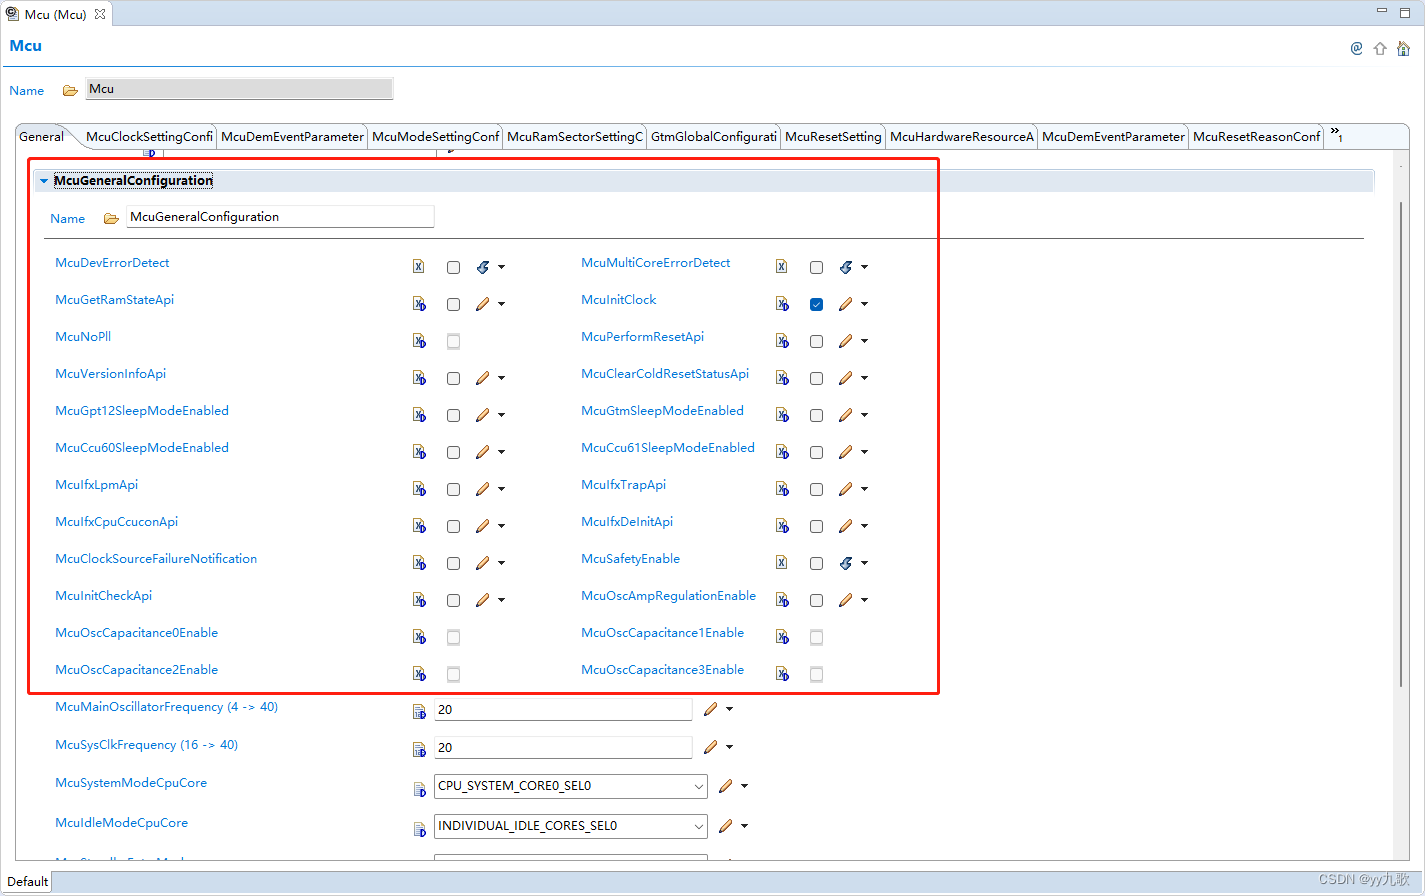Screen dimensions: 1425x896
Task: Click the pencil icon for McuSystemModeCpuCore
Action: 726,786
